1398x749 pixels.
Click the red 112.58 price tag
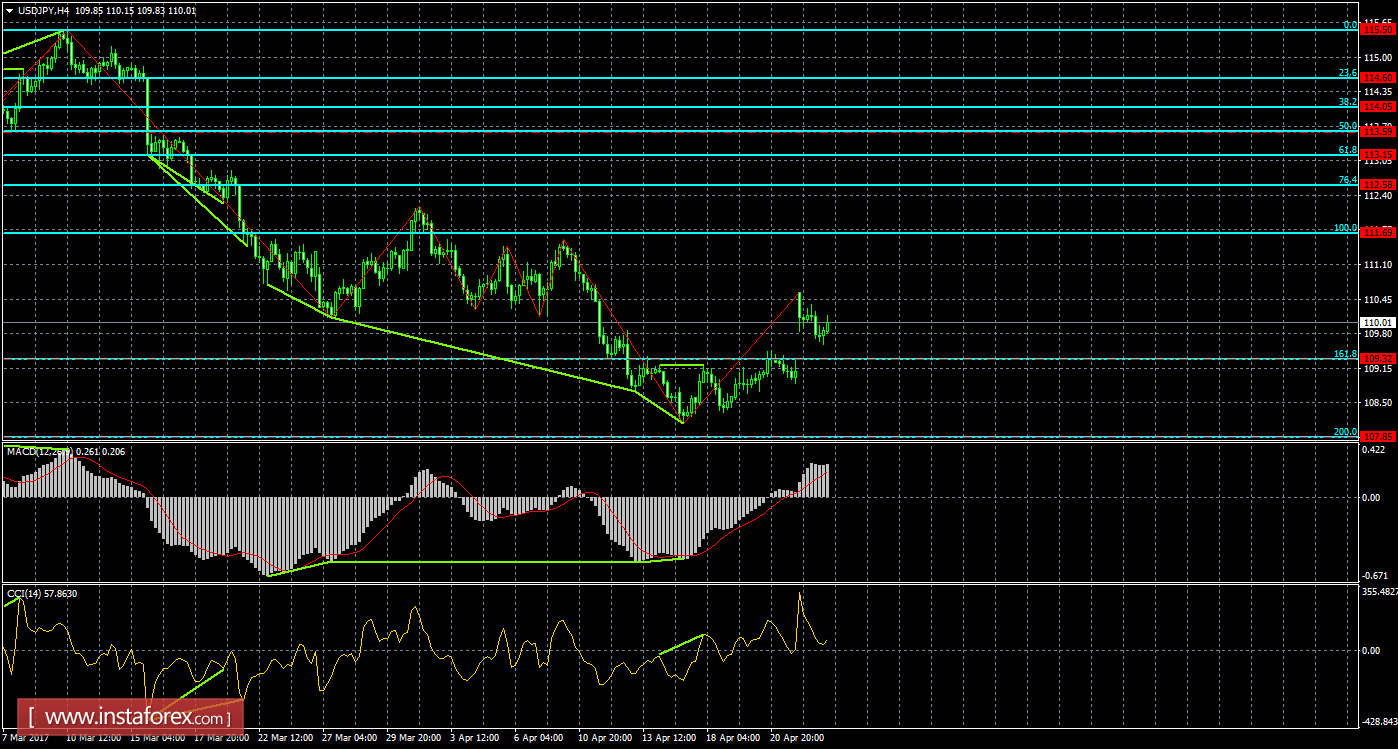coord(1378,184)
